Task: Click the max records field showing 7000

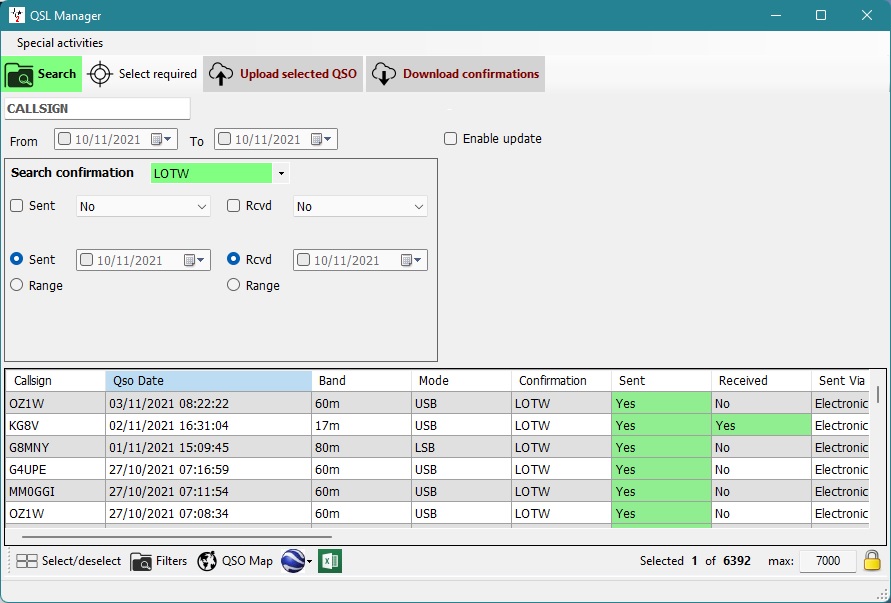Action: pos(828,561)
